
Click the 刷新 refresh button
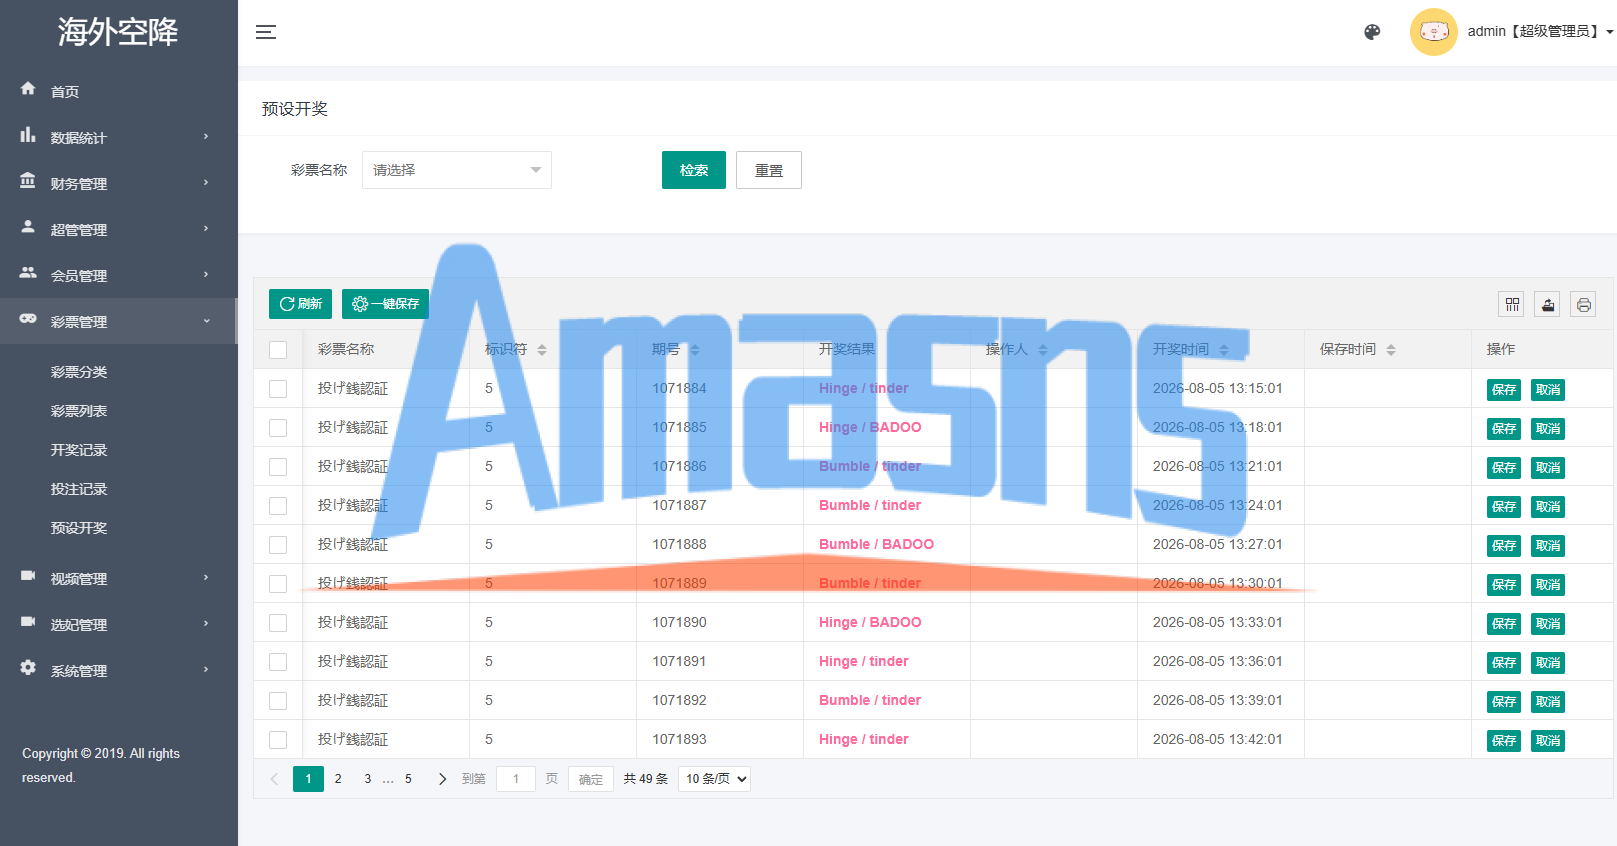pyautogui.click(x=300, y=304)
